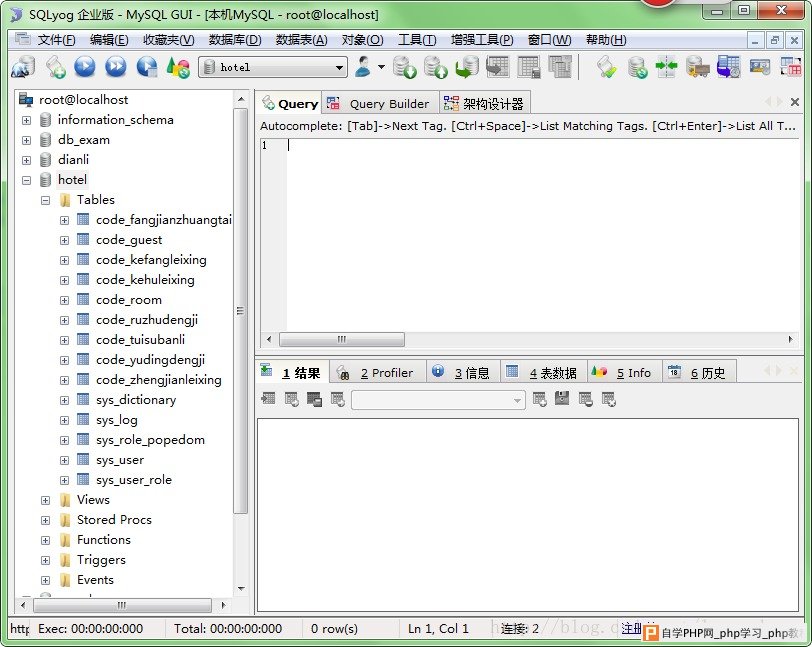812x647 pixels.
Task: Click the object tree's vertical scrollbar thumb
Action: pyautogui.click(x=240, y=311)
